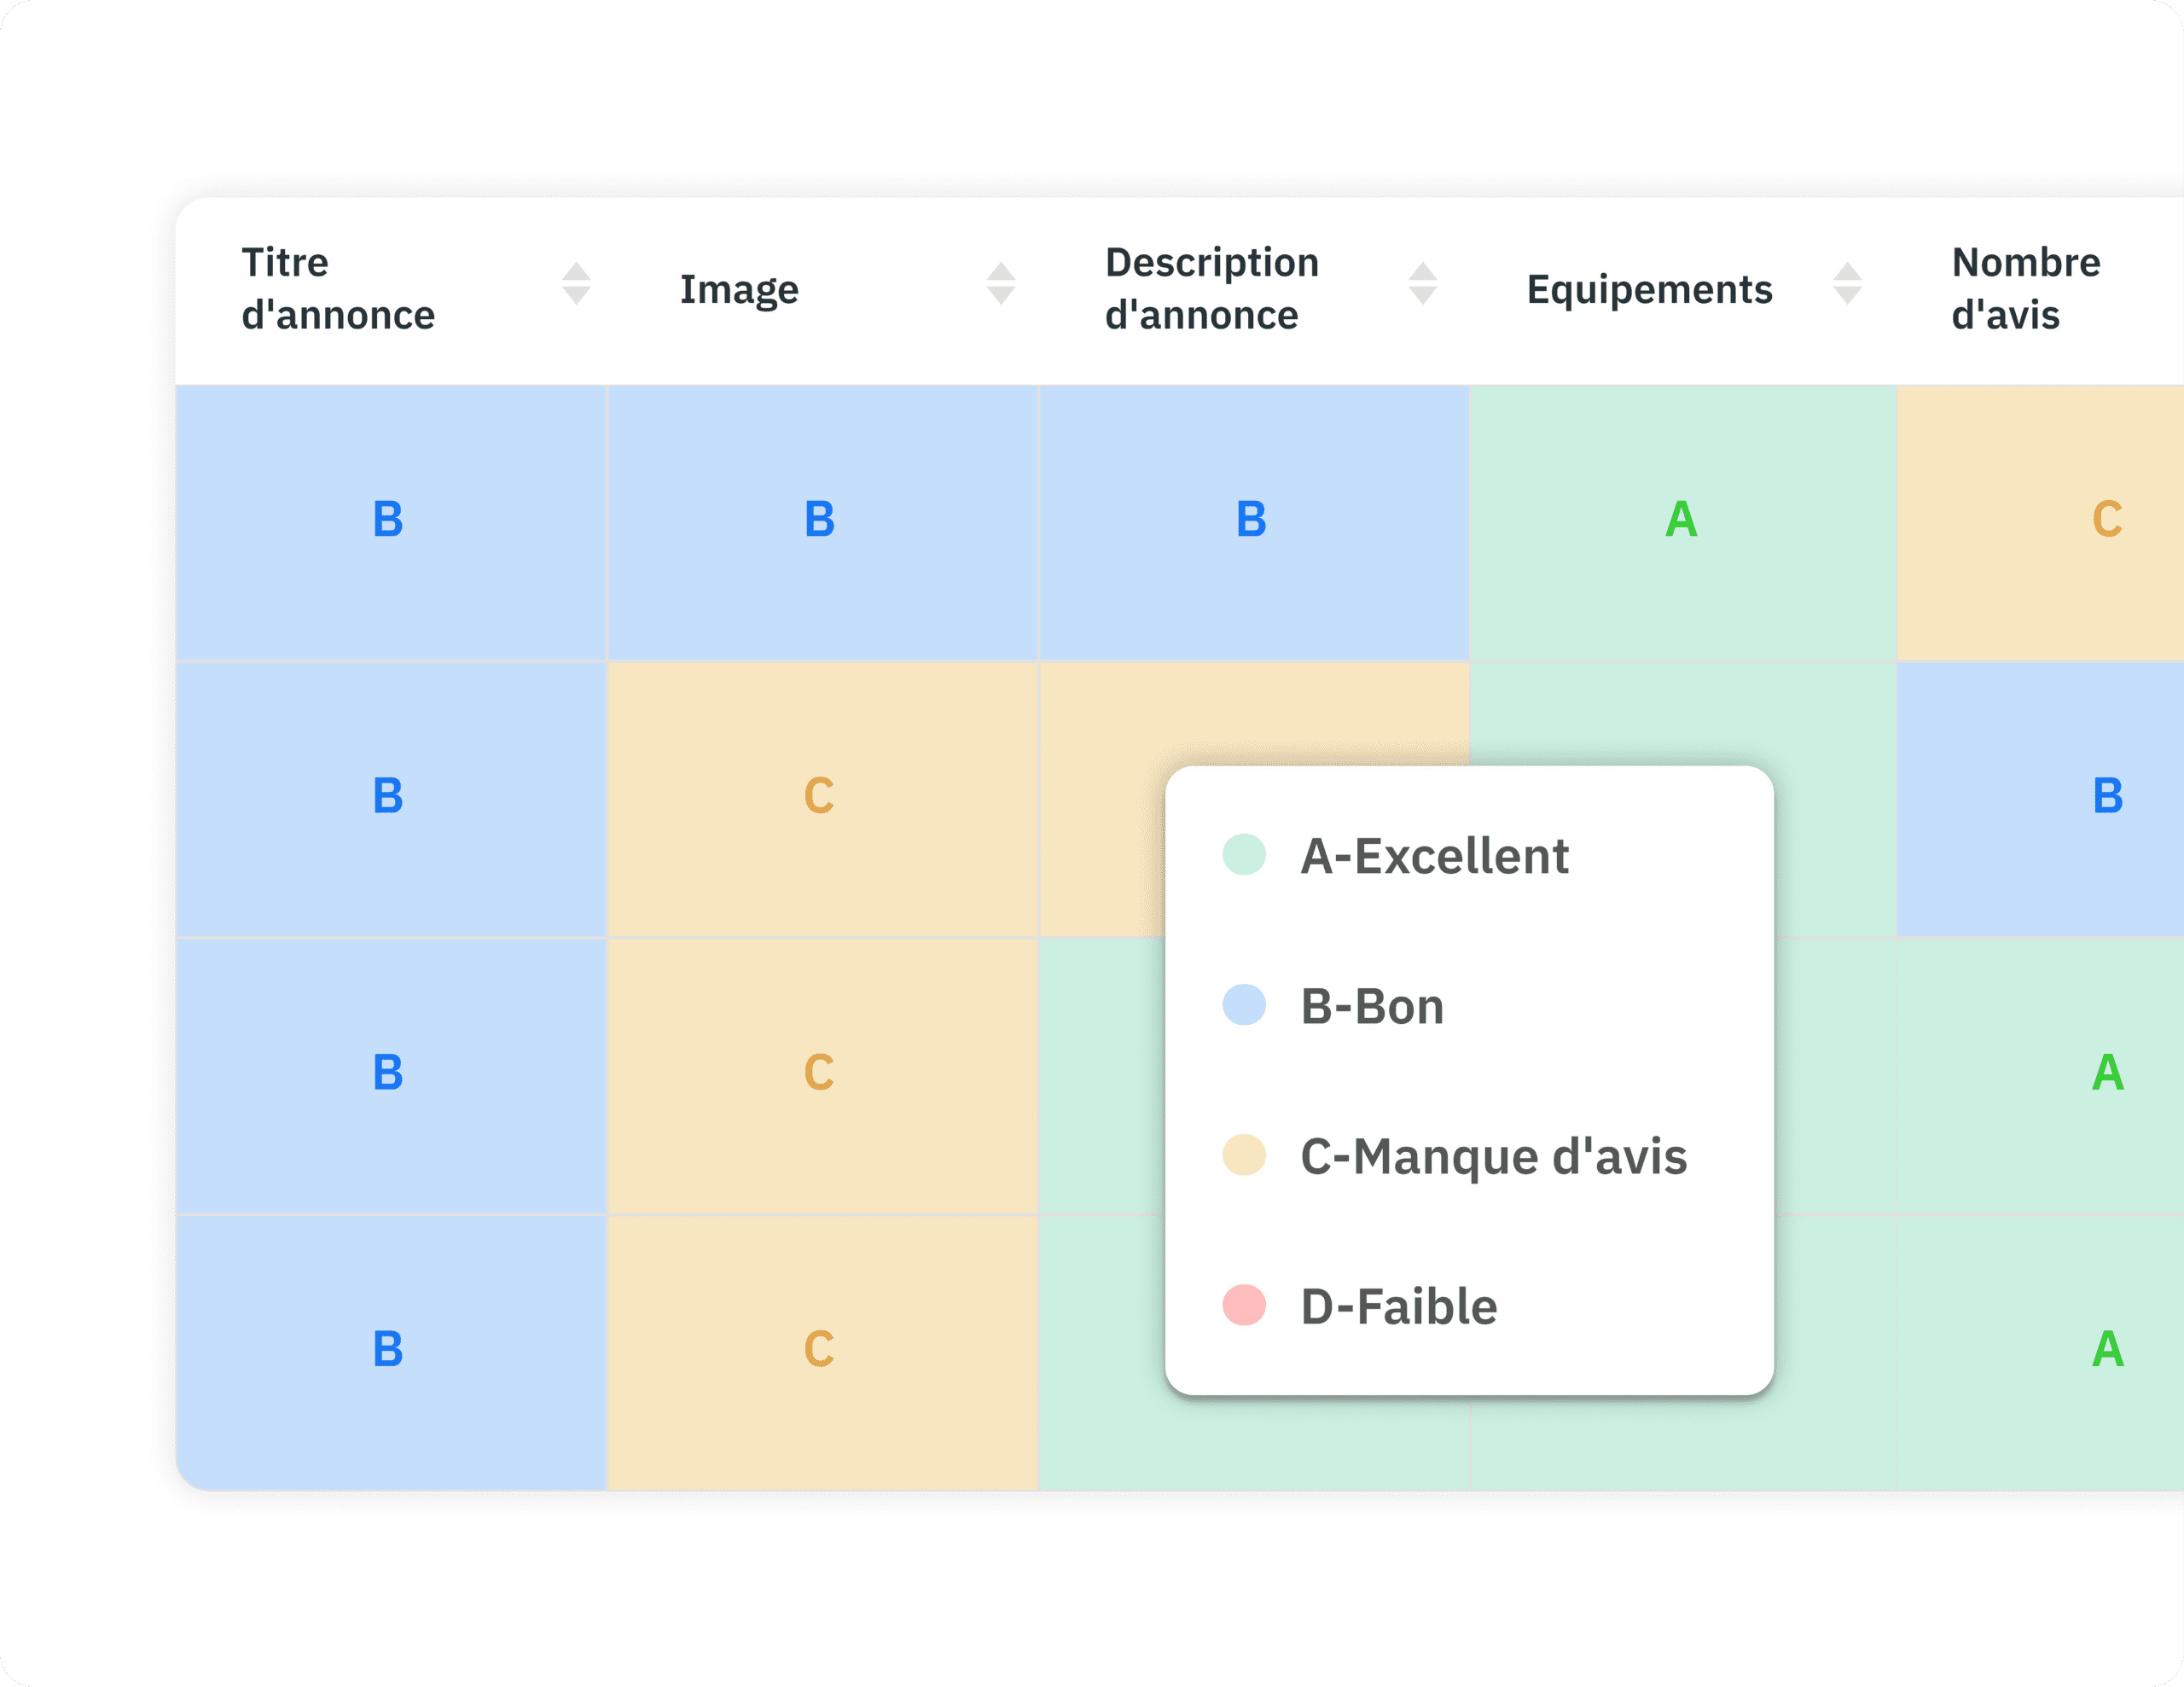Click the Image column header text
The width and height of the screenshot is (2184, 1687).
point(739,289)
